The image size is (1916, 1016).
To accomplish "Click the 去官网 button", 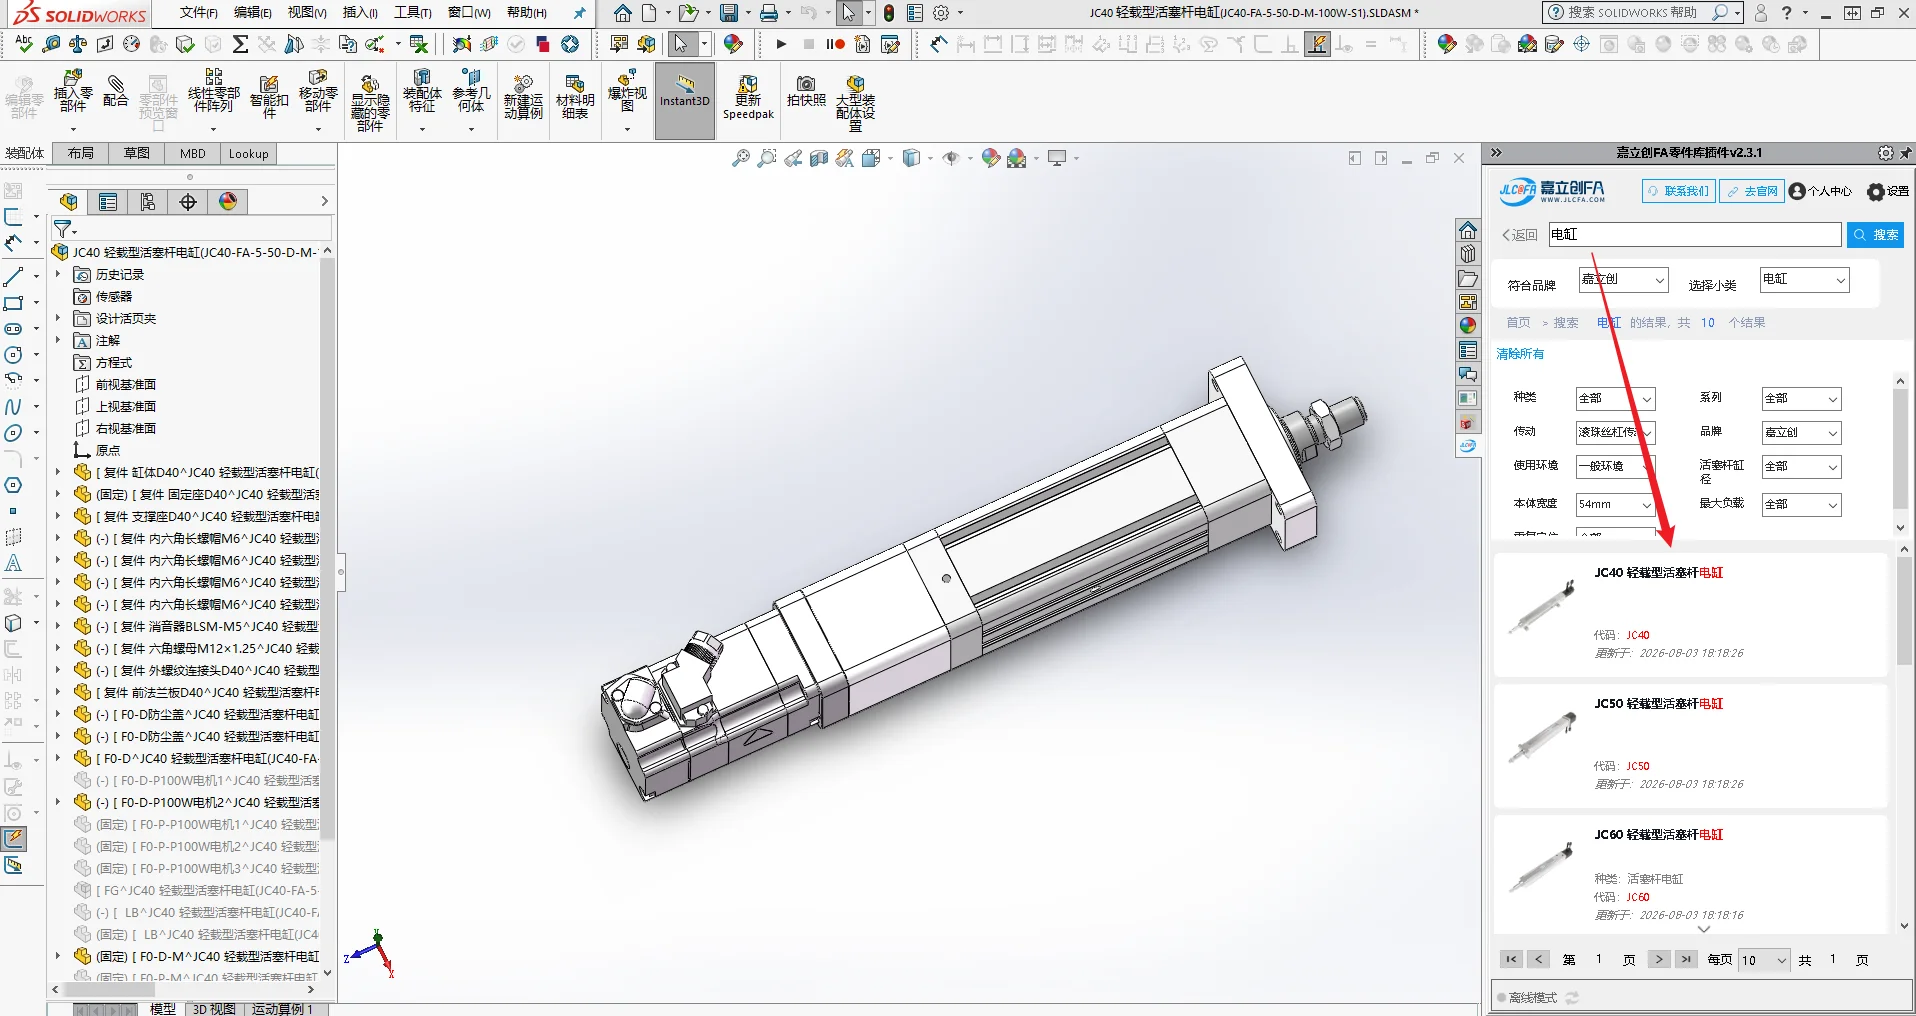I will coord(1752,191).
